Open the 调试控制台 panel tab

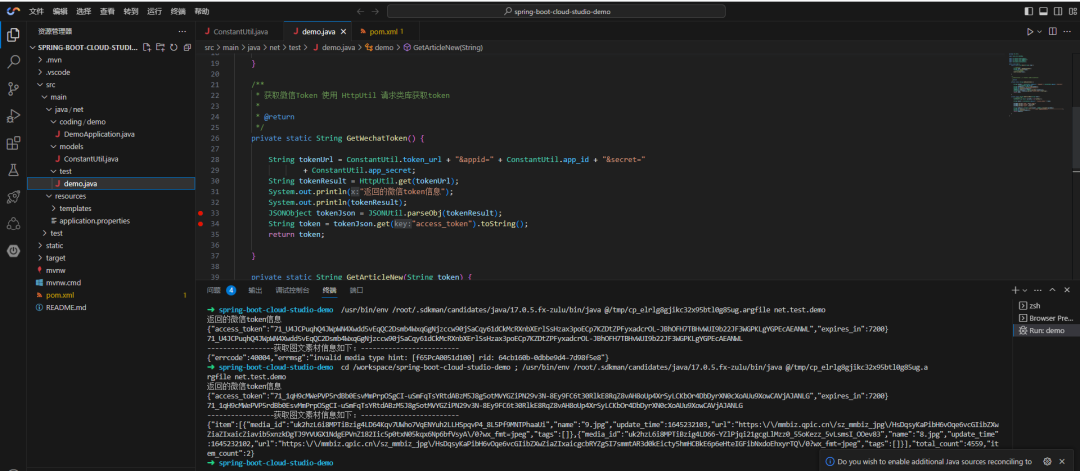[x=292, y=291]
